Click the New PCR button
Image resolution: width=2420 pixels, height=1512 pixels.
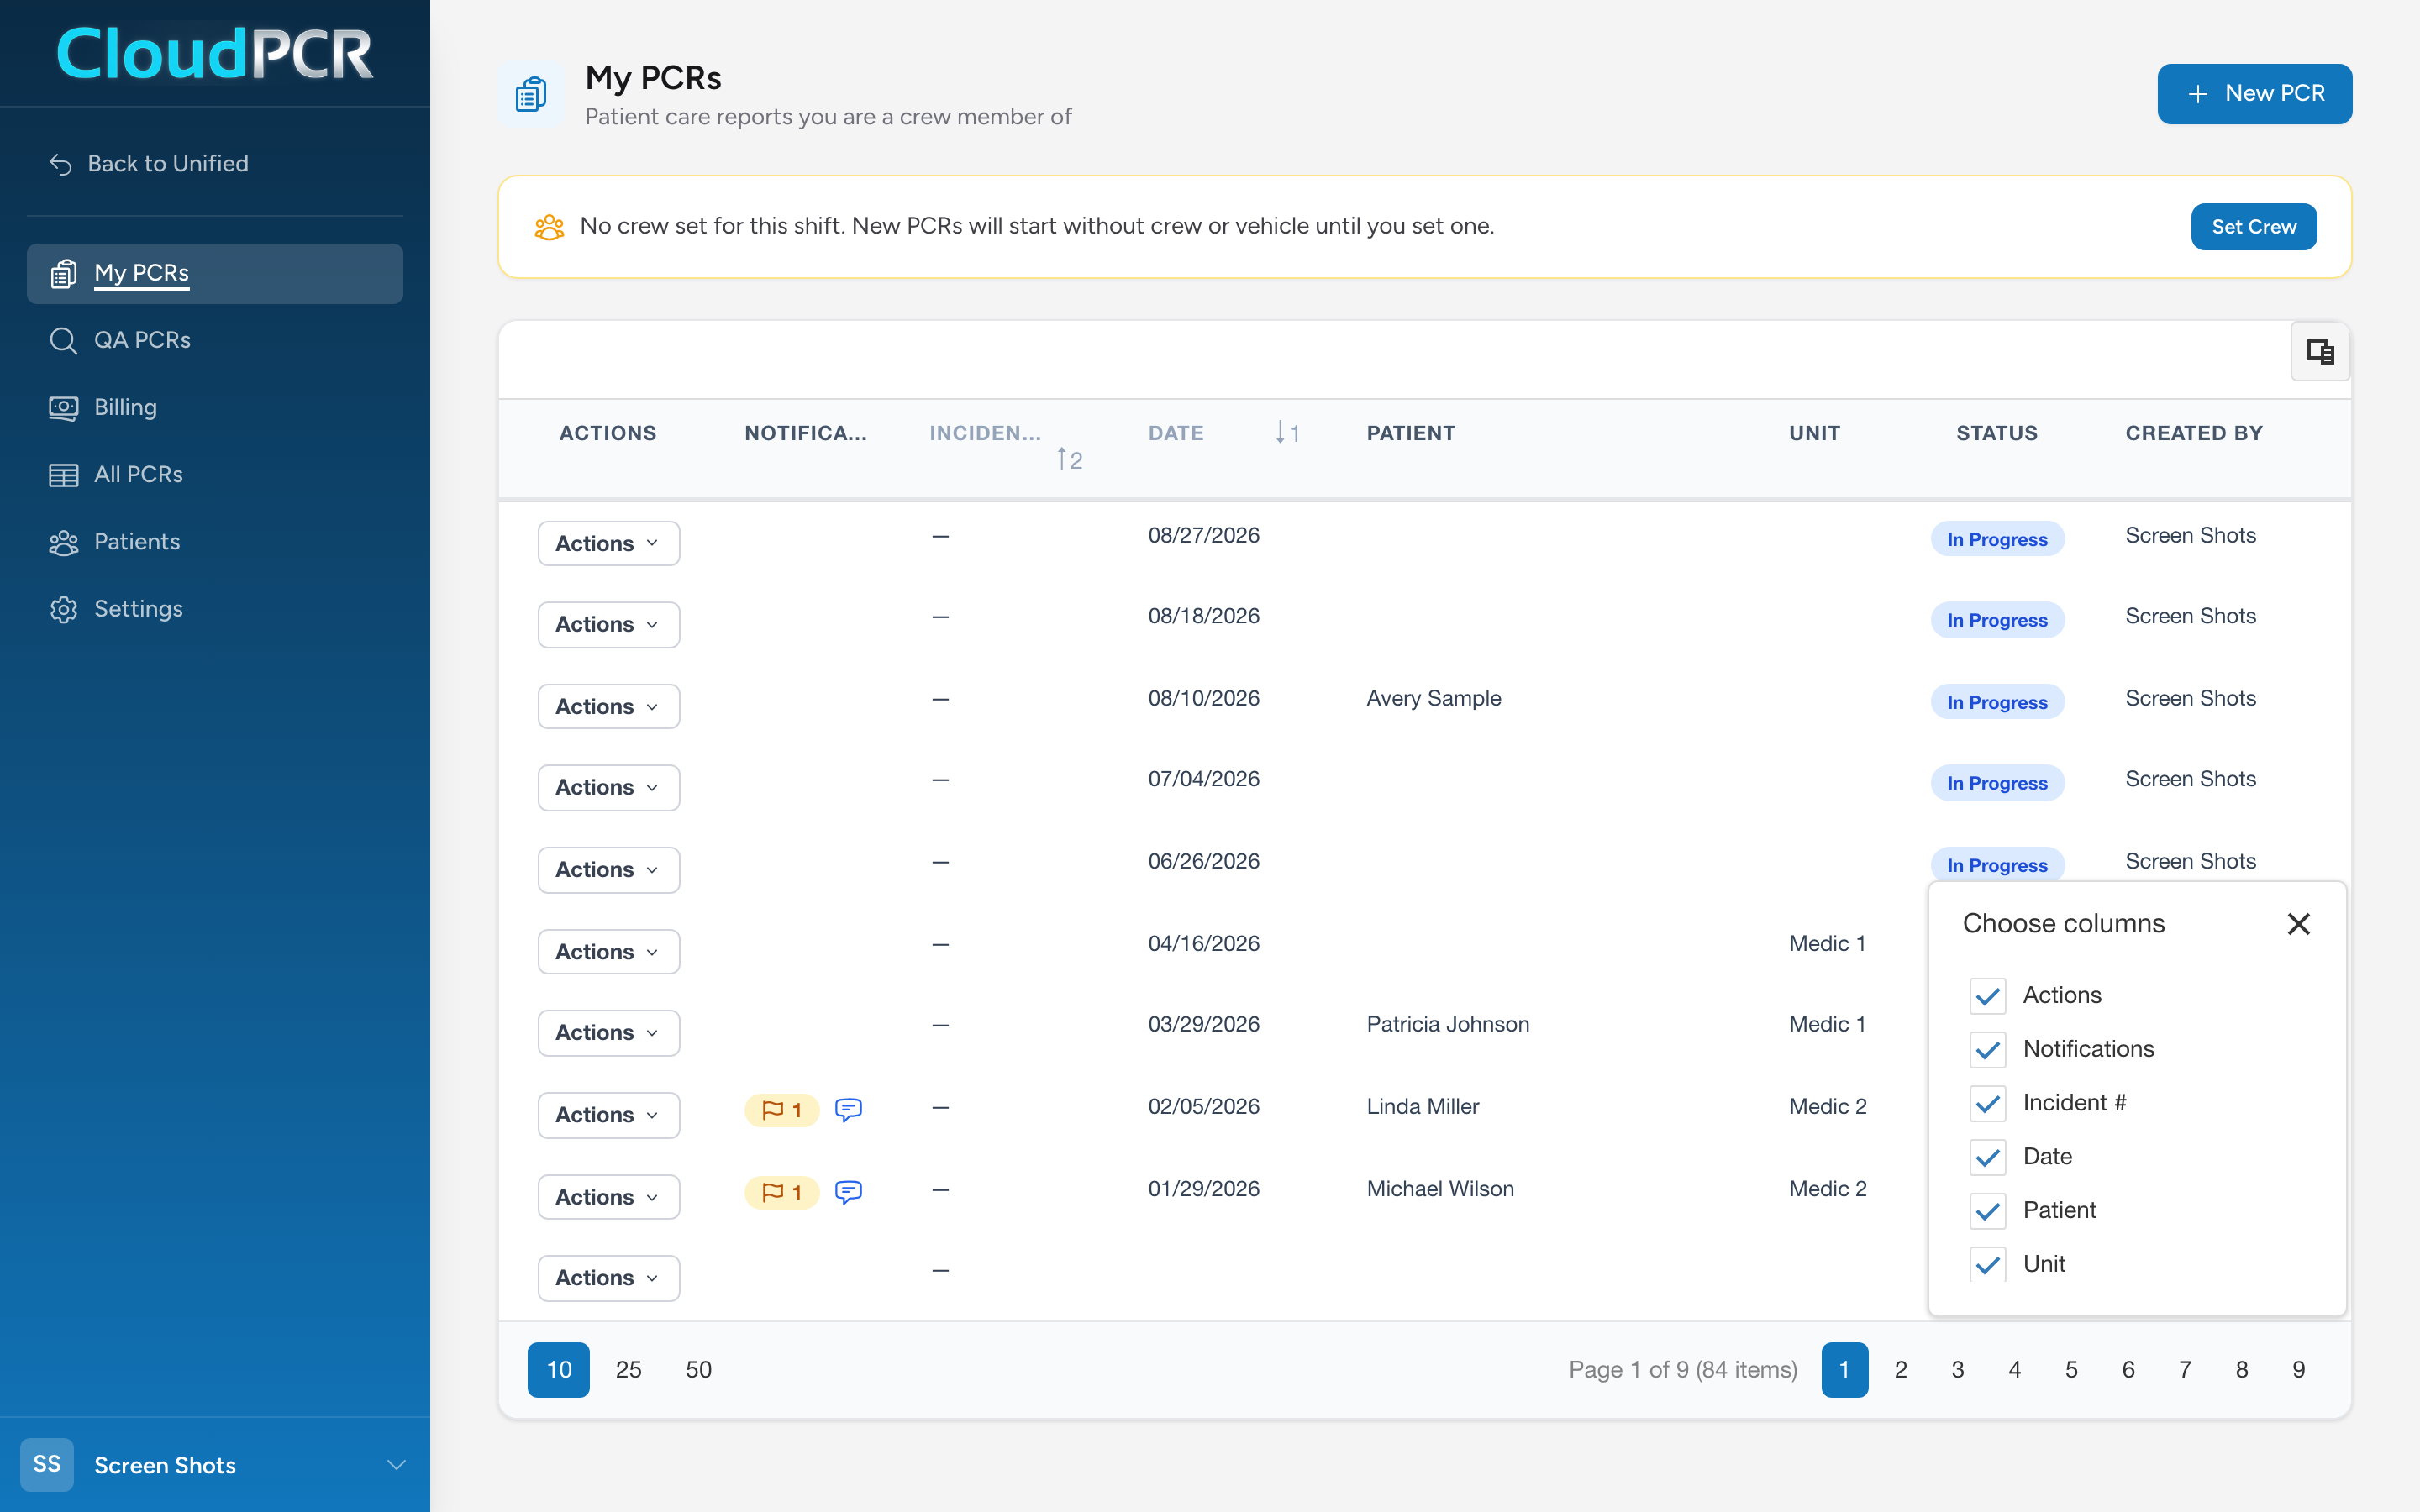pos(2254,94)
